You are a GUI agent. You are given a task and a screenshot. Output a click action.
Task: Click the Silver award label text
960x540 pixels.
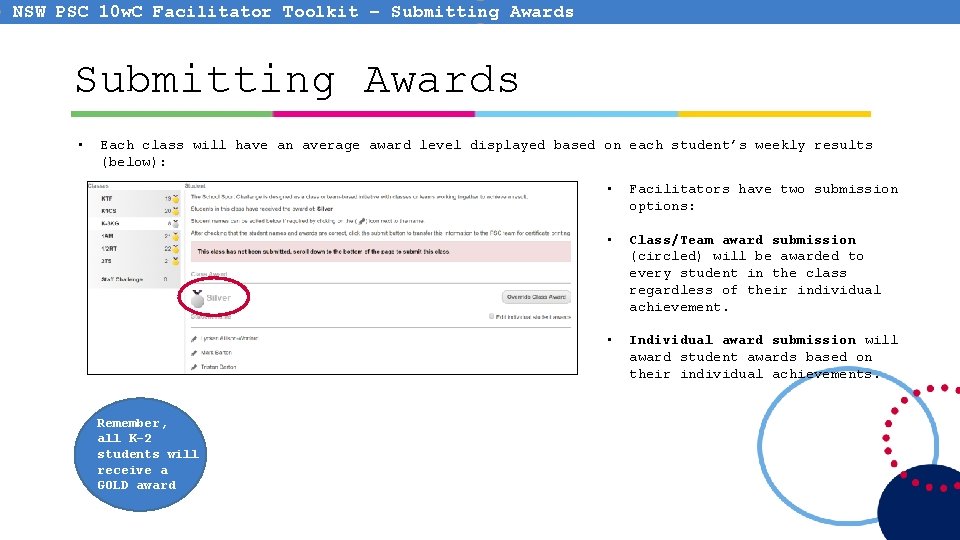[x=219, y=298]
